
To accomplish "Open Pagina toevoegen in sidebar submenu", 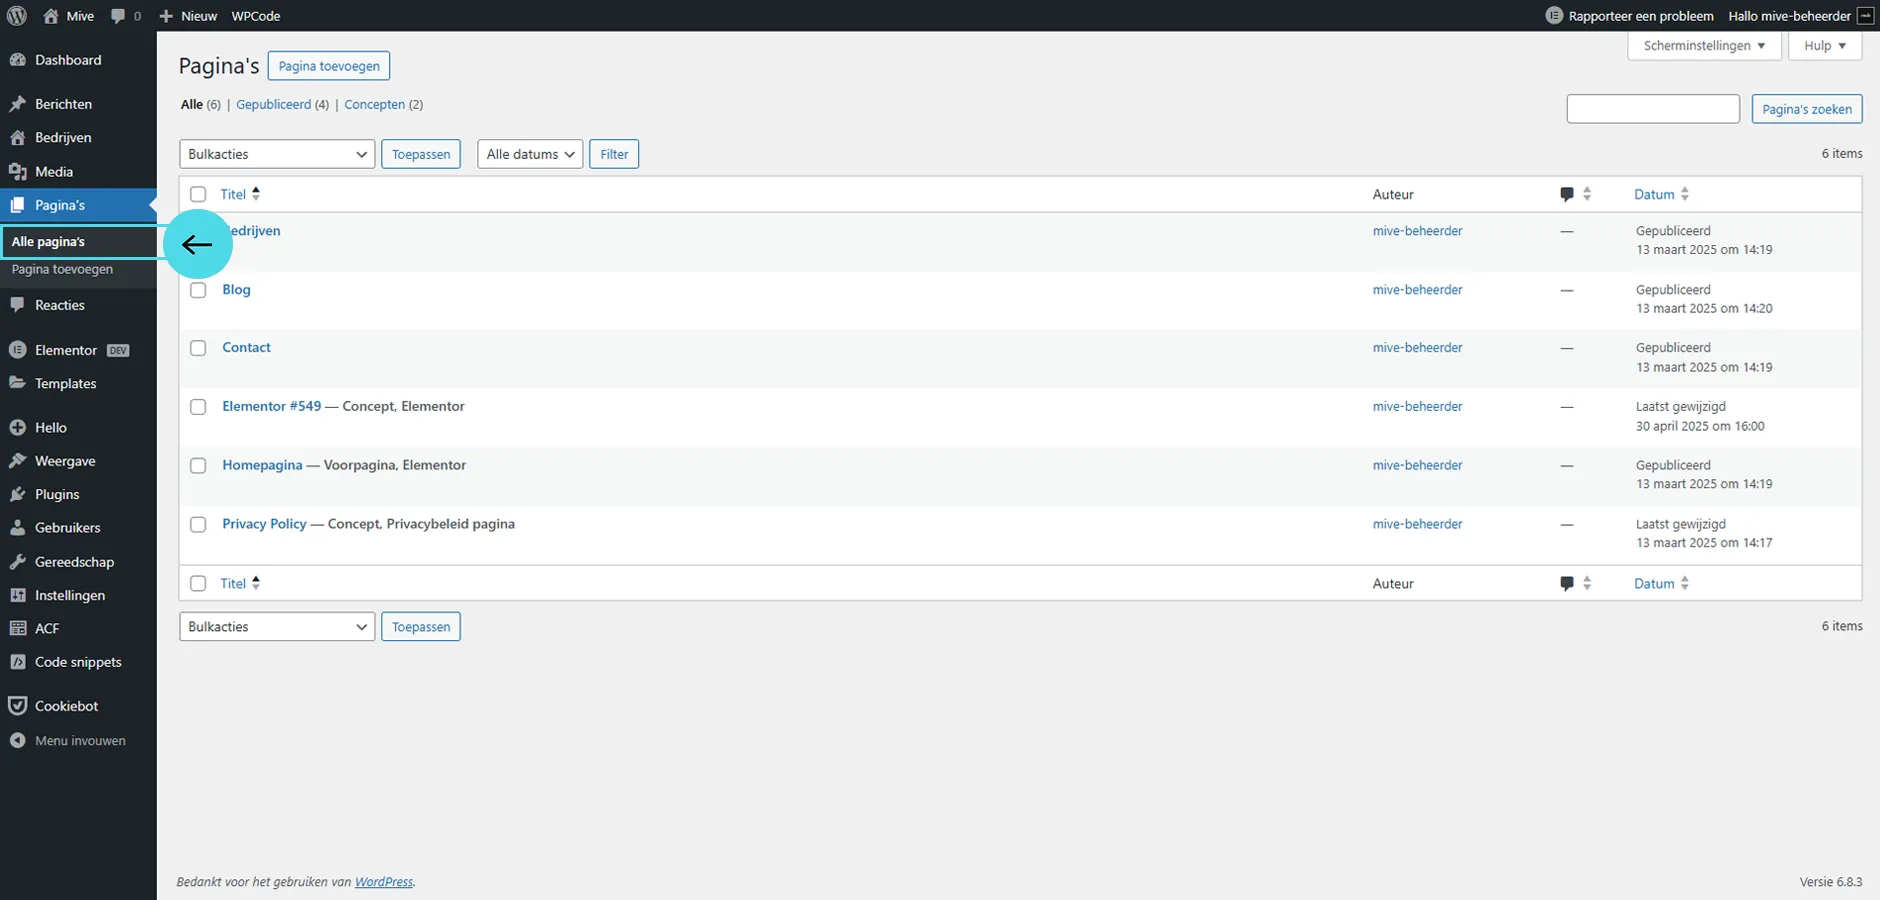I will pos(62,270).
